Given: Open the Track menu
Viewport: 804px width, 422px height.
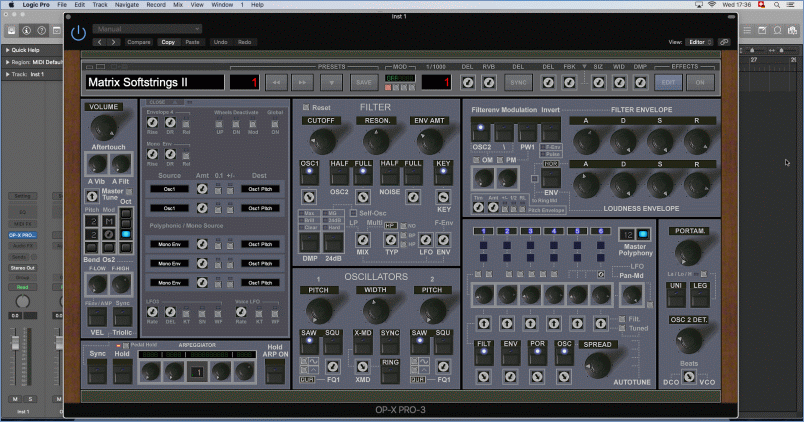Looking at the screenshot, I should tap(99, 5).
